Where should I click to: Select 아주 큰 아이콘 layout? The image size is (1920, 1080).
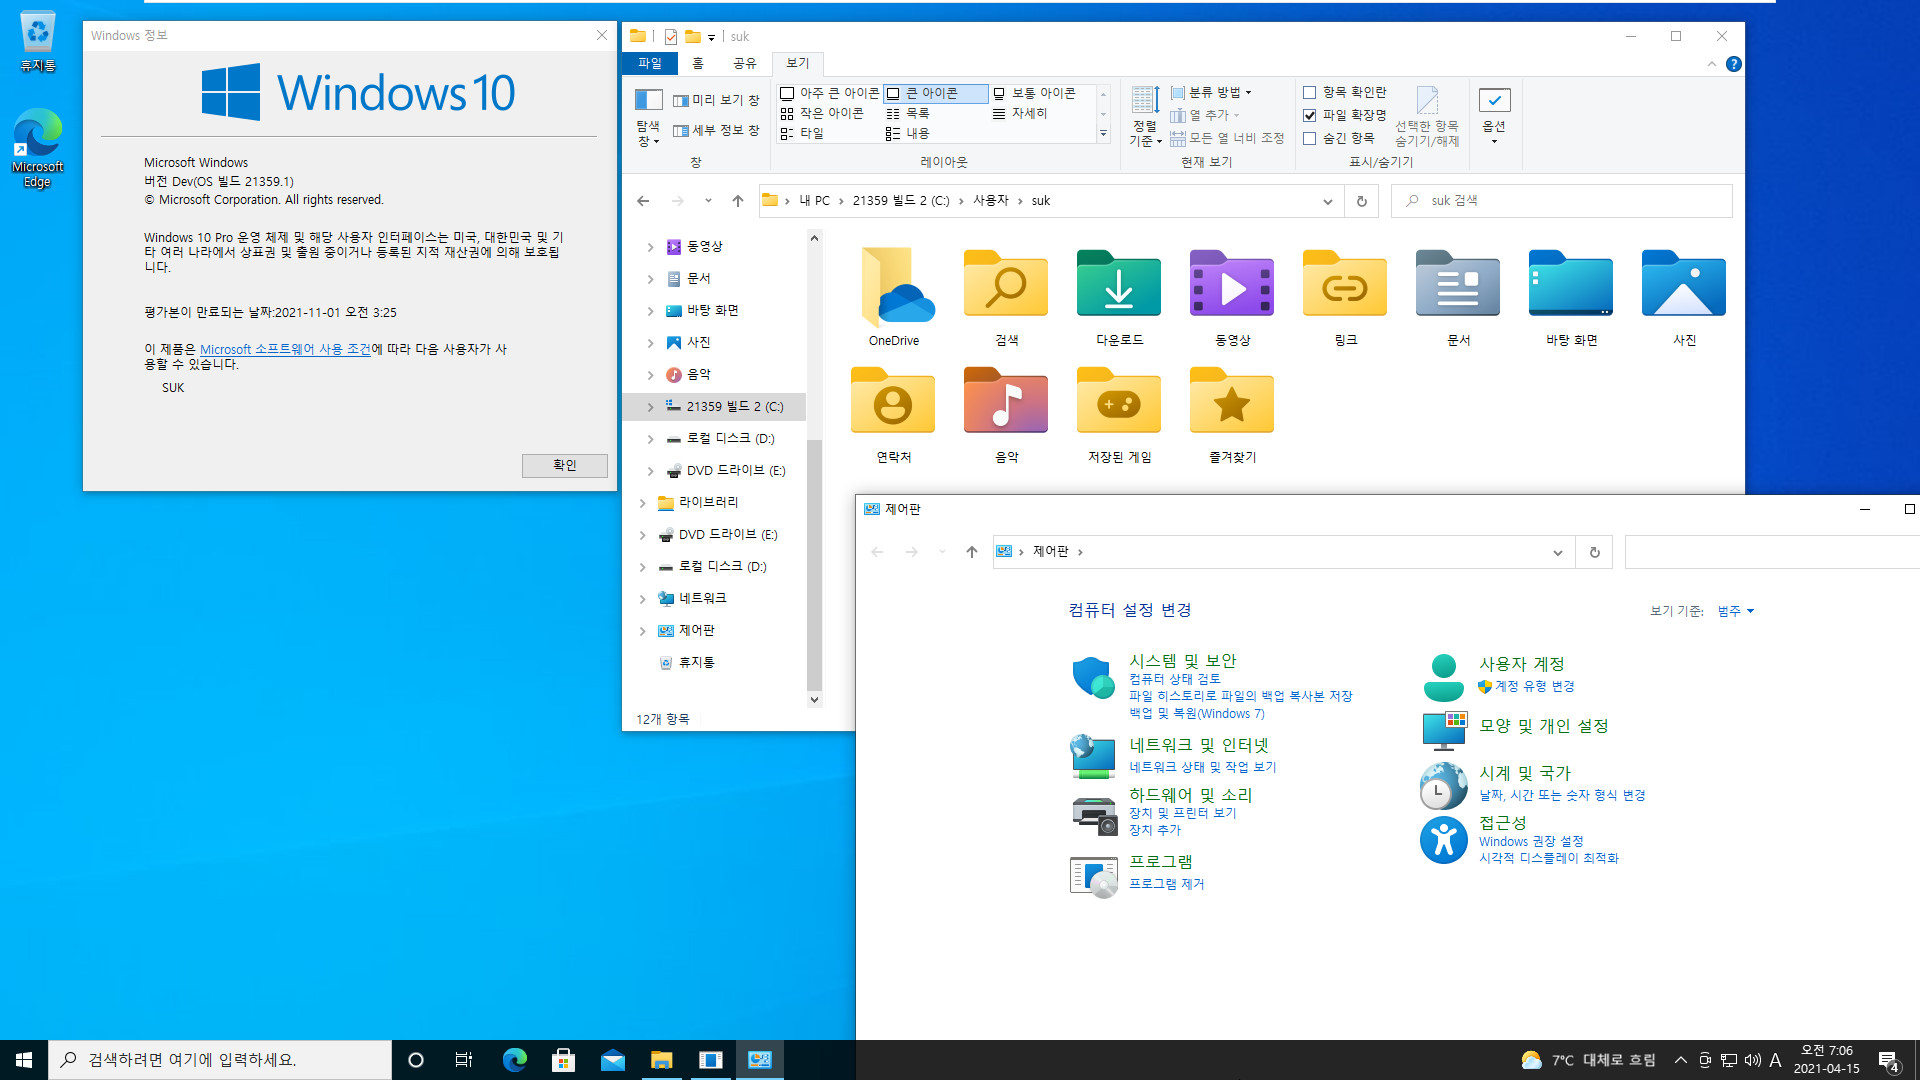(829, 93)
